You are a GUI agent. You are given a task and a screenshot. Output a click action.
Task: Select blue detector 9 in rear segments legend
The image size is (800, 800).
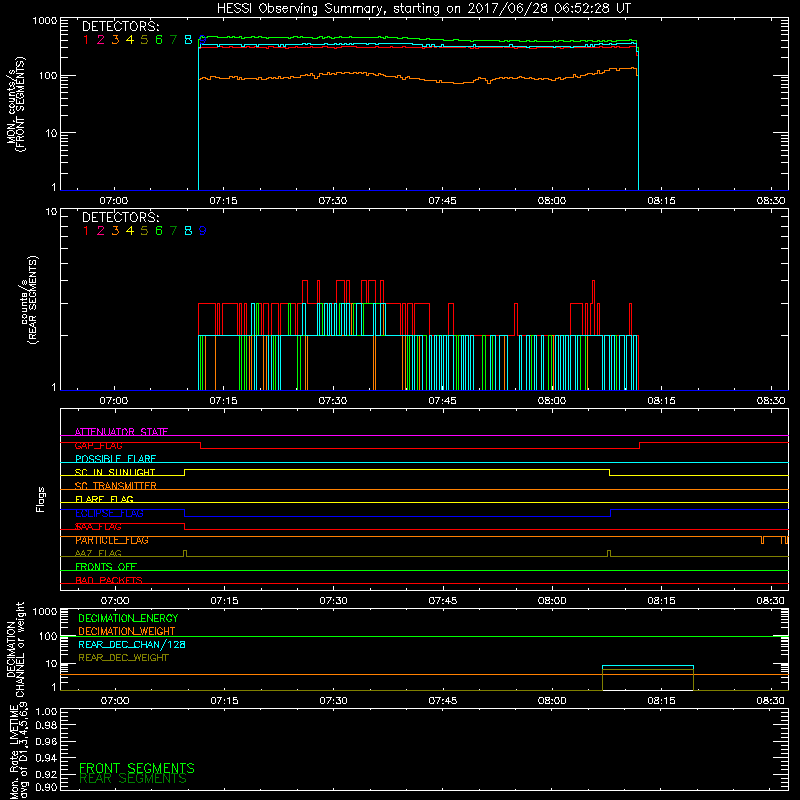coord(203,231)
